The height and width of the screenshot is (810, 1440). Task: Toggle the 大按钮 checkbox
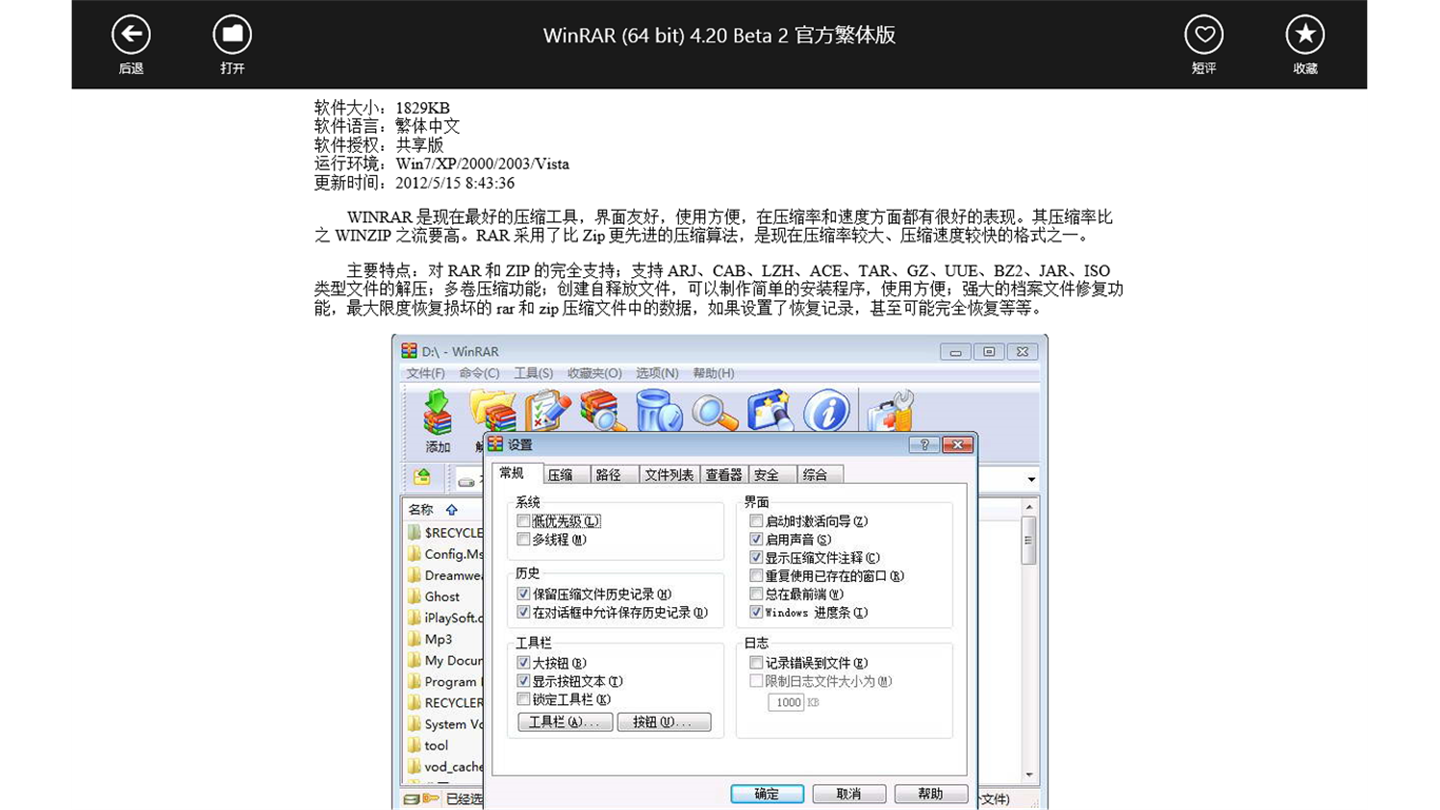523,663
